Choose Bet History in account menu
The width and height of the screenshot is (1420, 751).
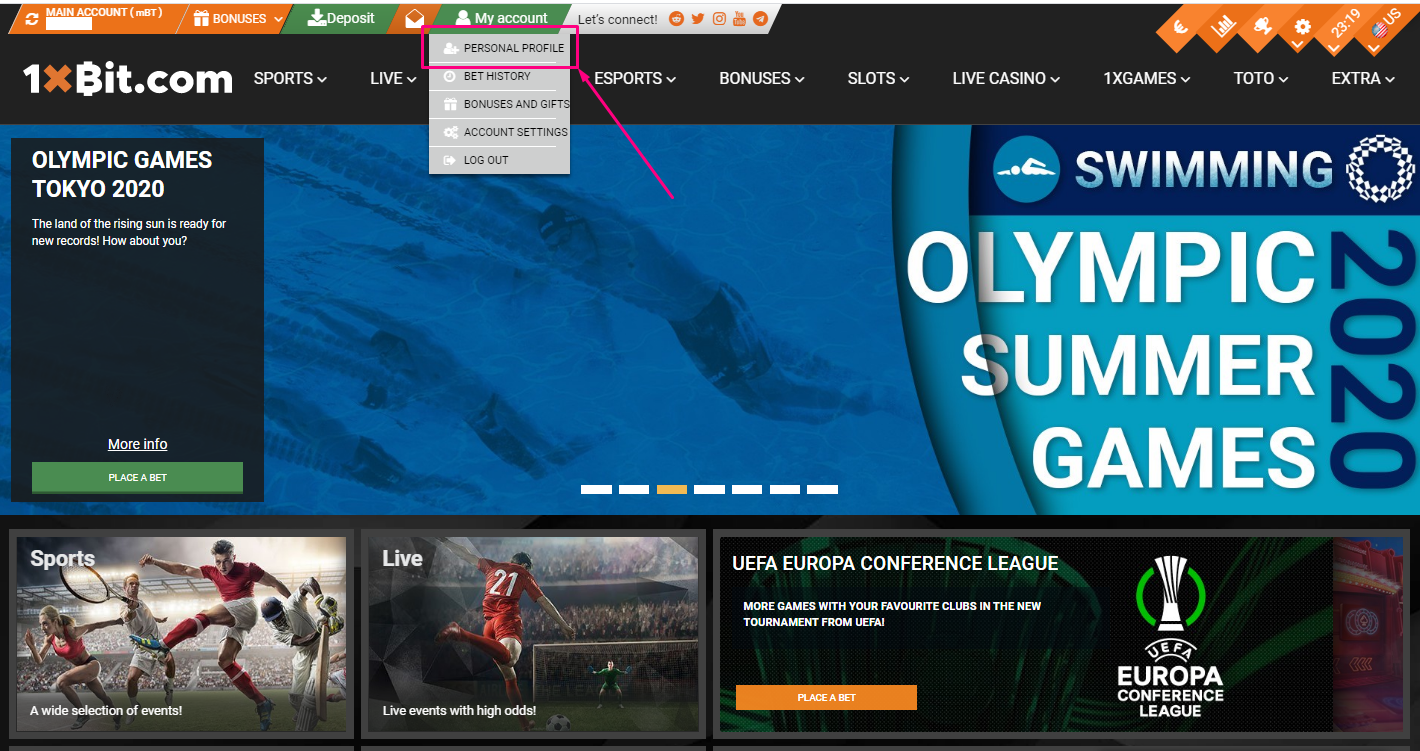tap(496, 76)
